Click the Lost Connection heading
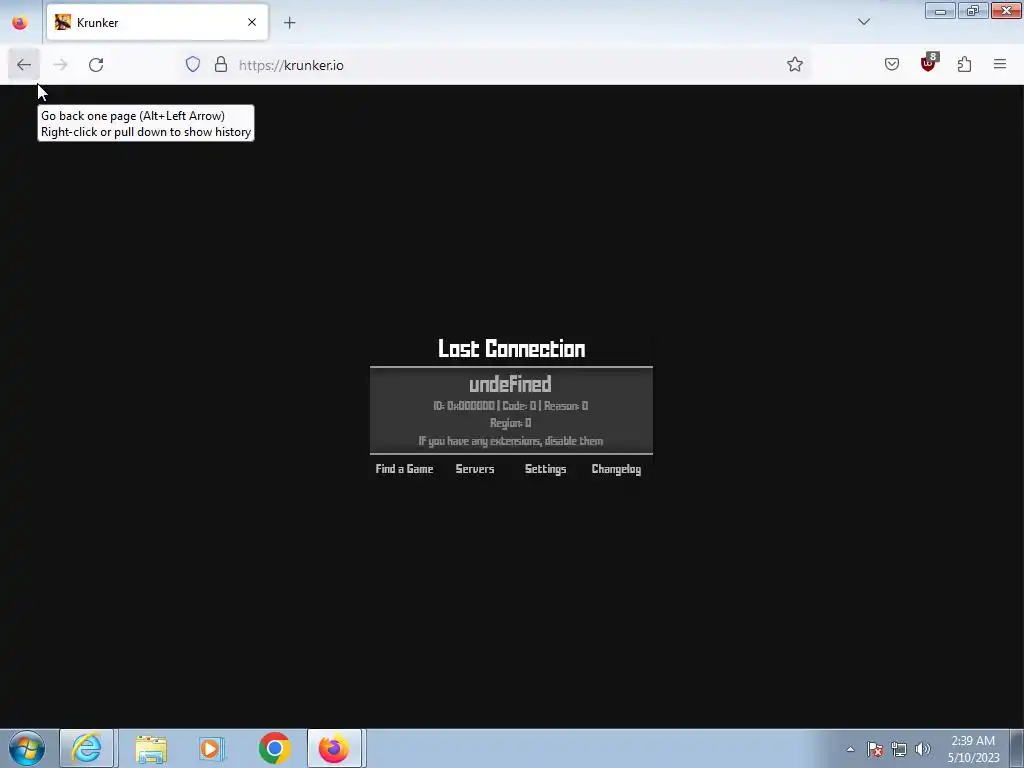The height and width of the screenshot is (768, 1024). tap(511, 349)
